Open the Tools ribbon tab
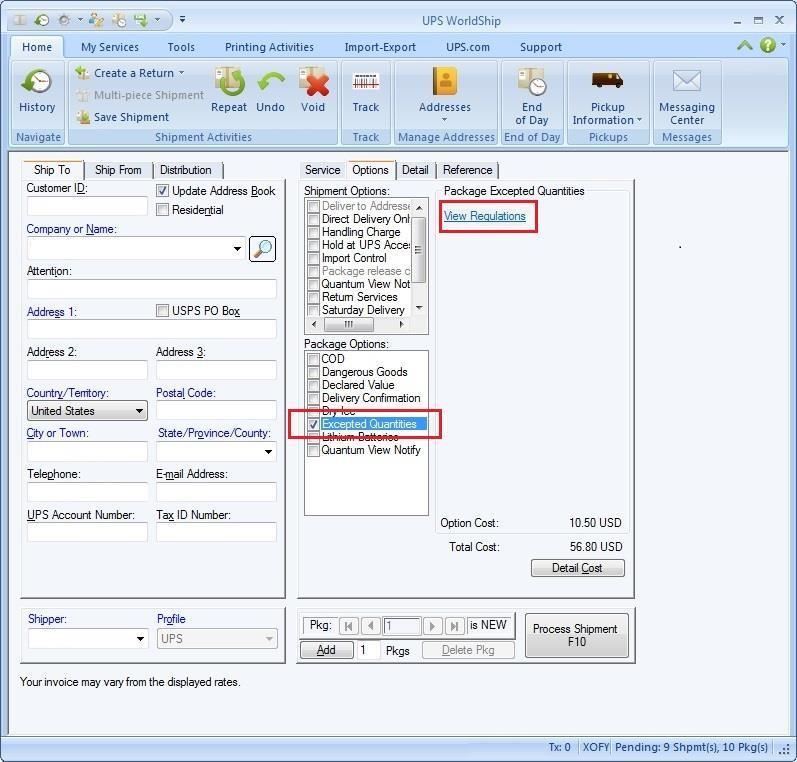The height and width of the screenshot is (762, 797). 181,47
